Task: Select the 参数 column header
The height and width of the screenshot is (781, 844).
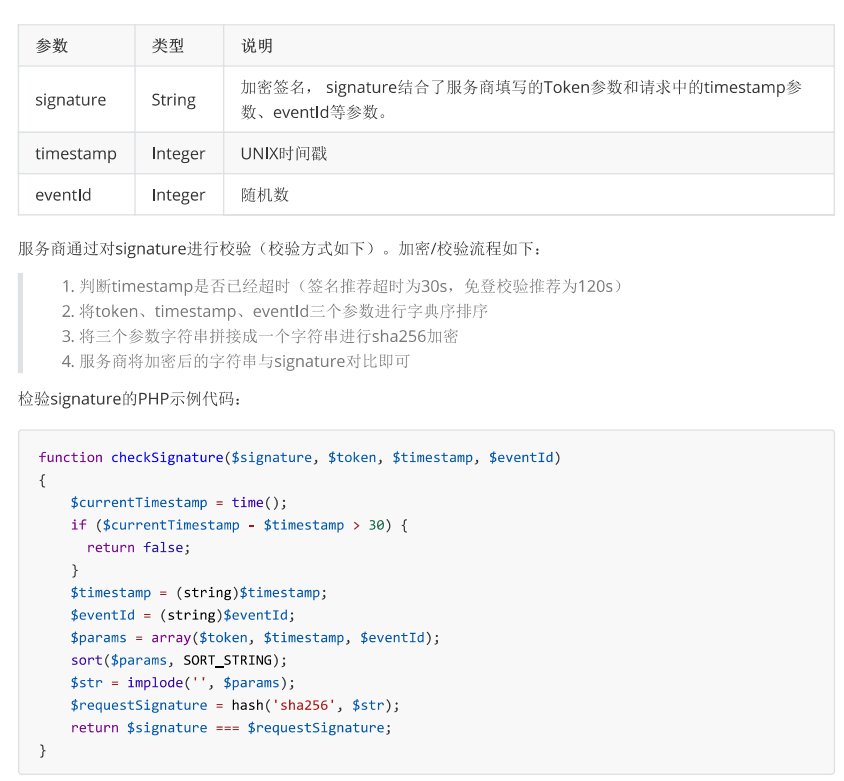Action: (x=76, y=46)
